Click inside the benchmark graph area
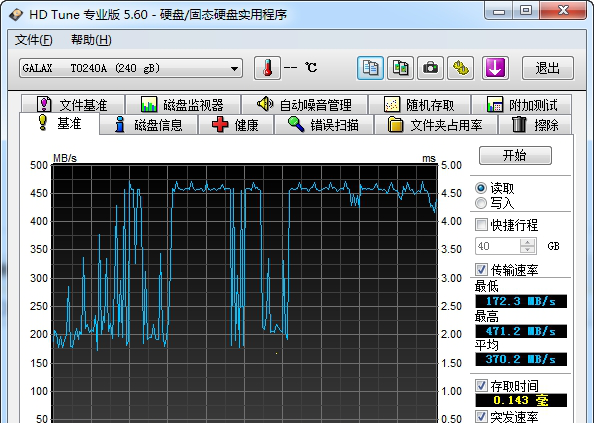Viewport: 594px width, 439px height. pyautogui.click(x=245, y=293)
